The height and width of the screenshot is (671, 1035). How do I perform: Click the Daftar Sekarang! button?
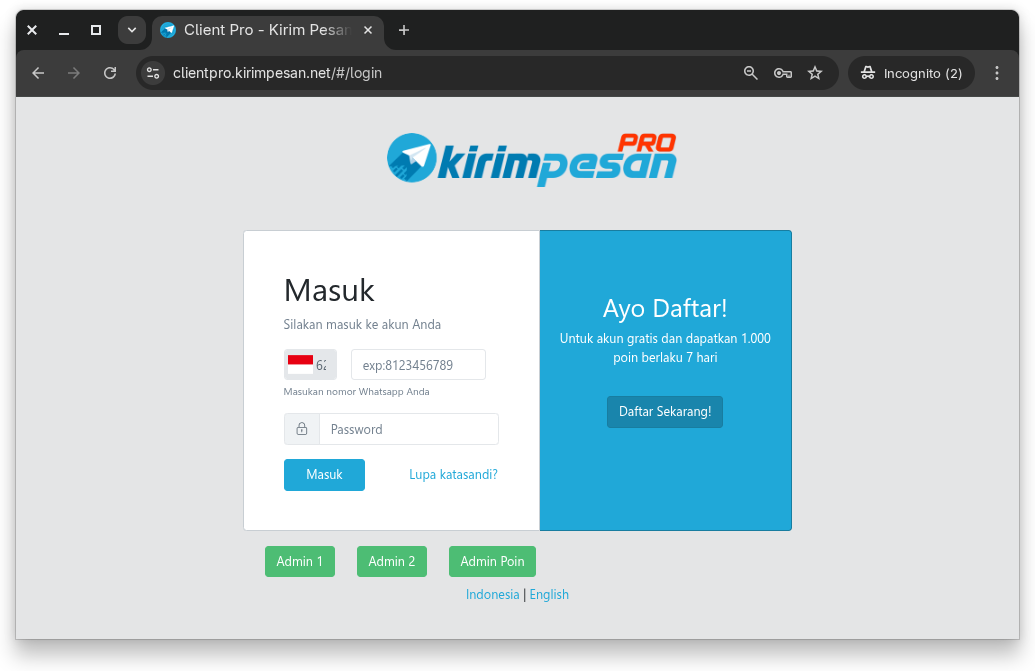point(664,412)
